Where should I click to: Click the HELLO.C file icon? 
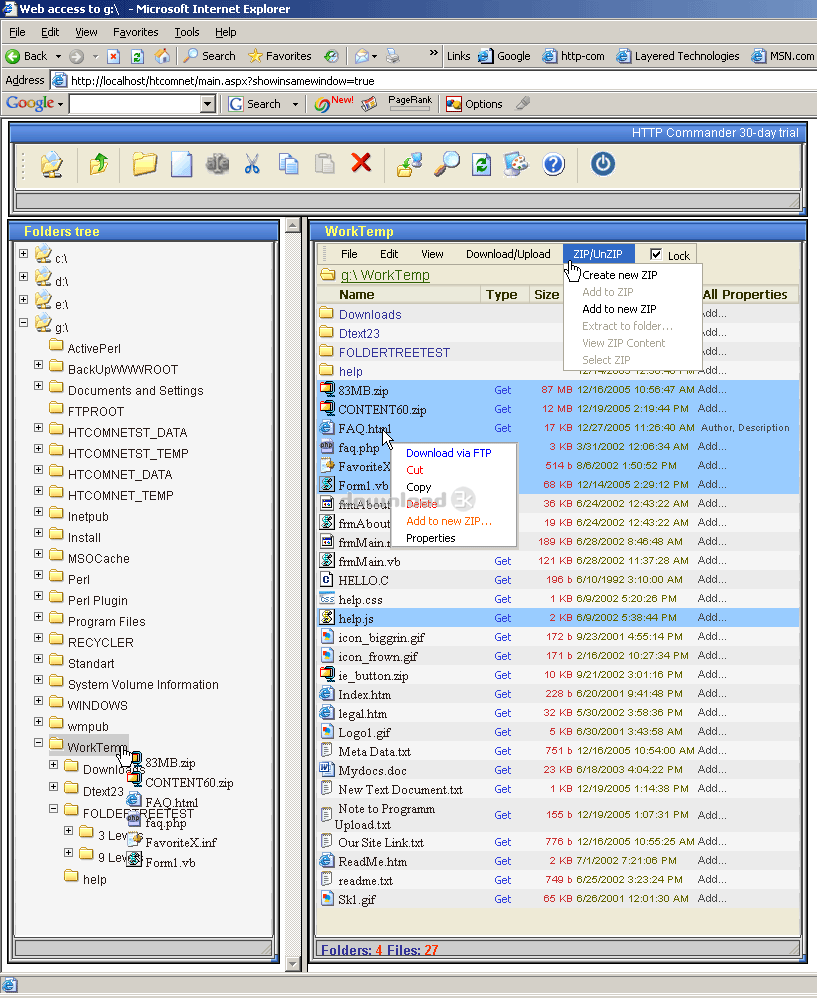coord(326,580)
